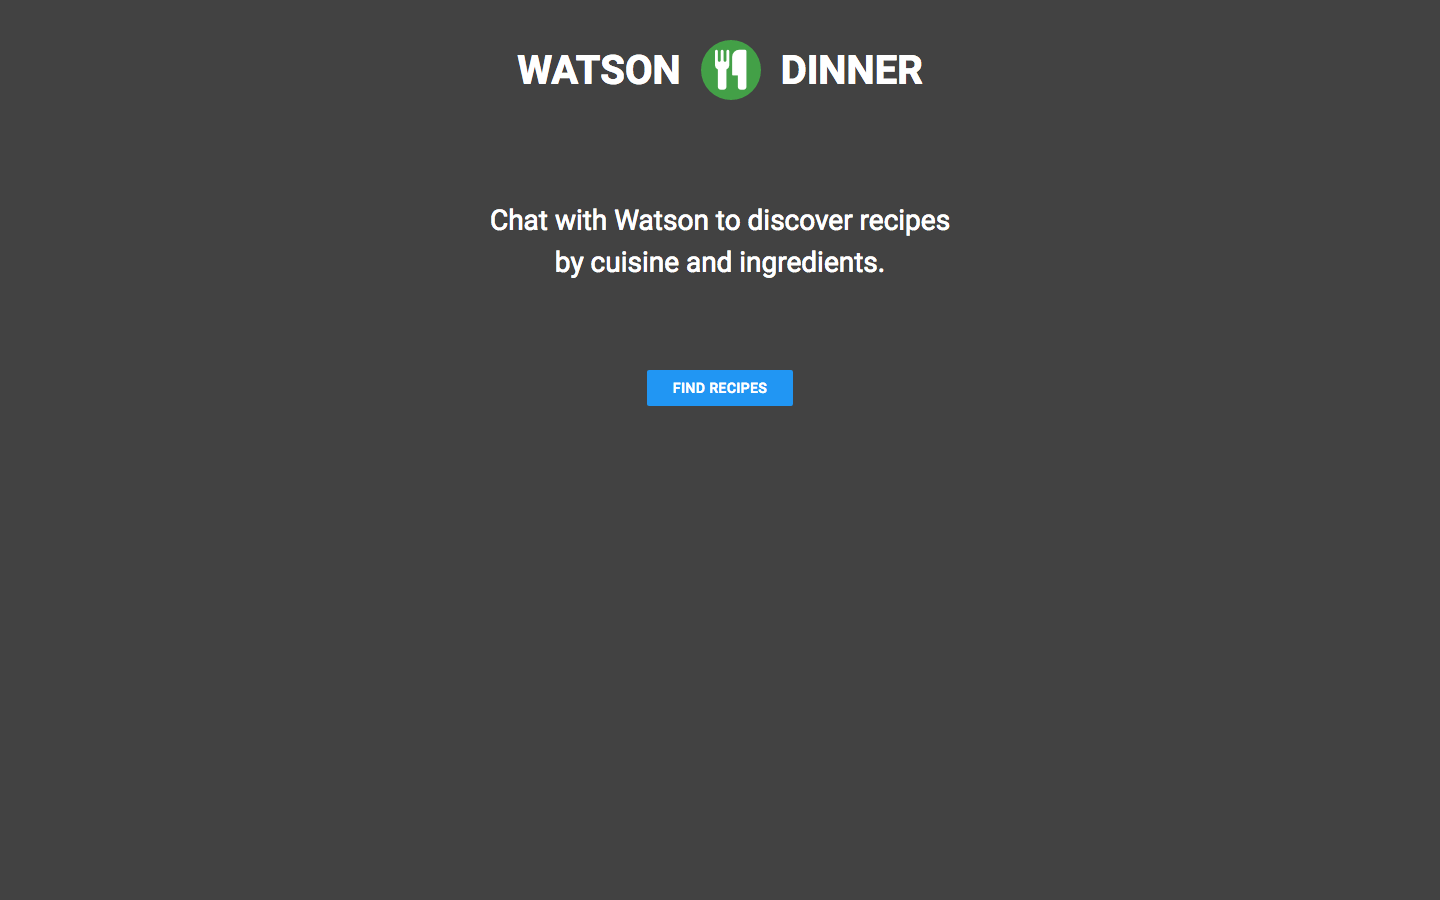
Task: Click the word "discover" in the tagline
Action: (800, 220)
